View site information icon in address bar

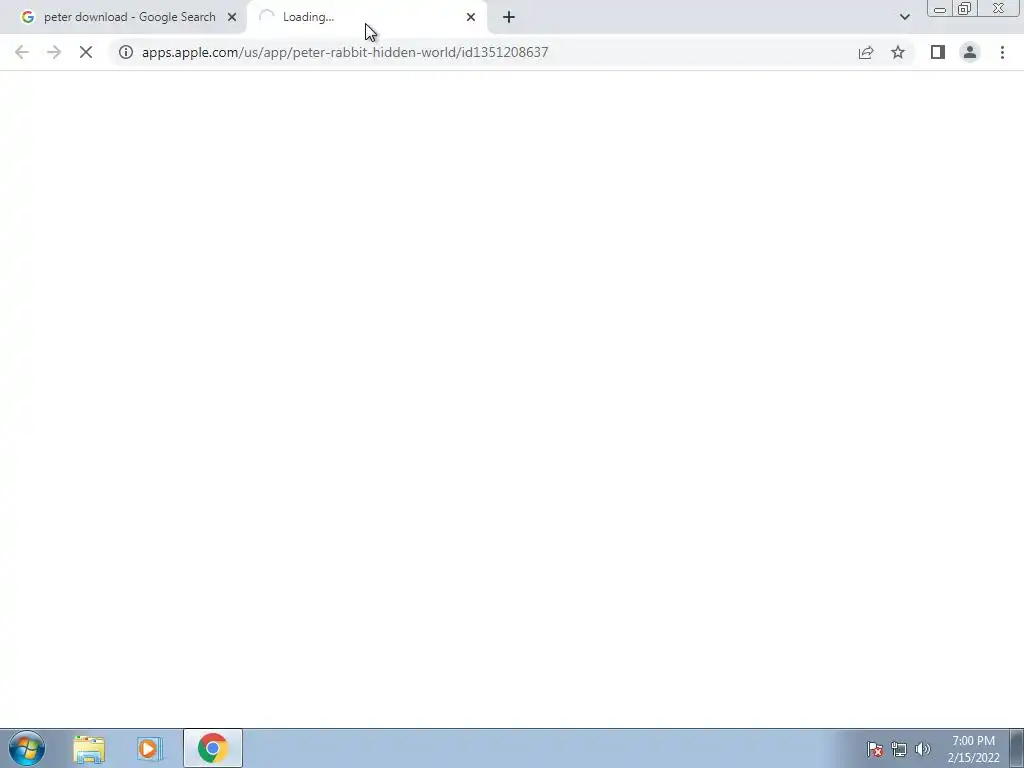pos(126,52)
